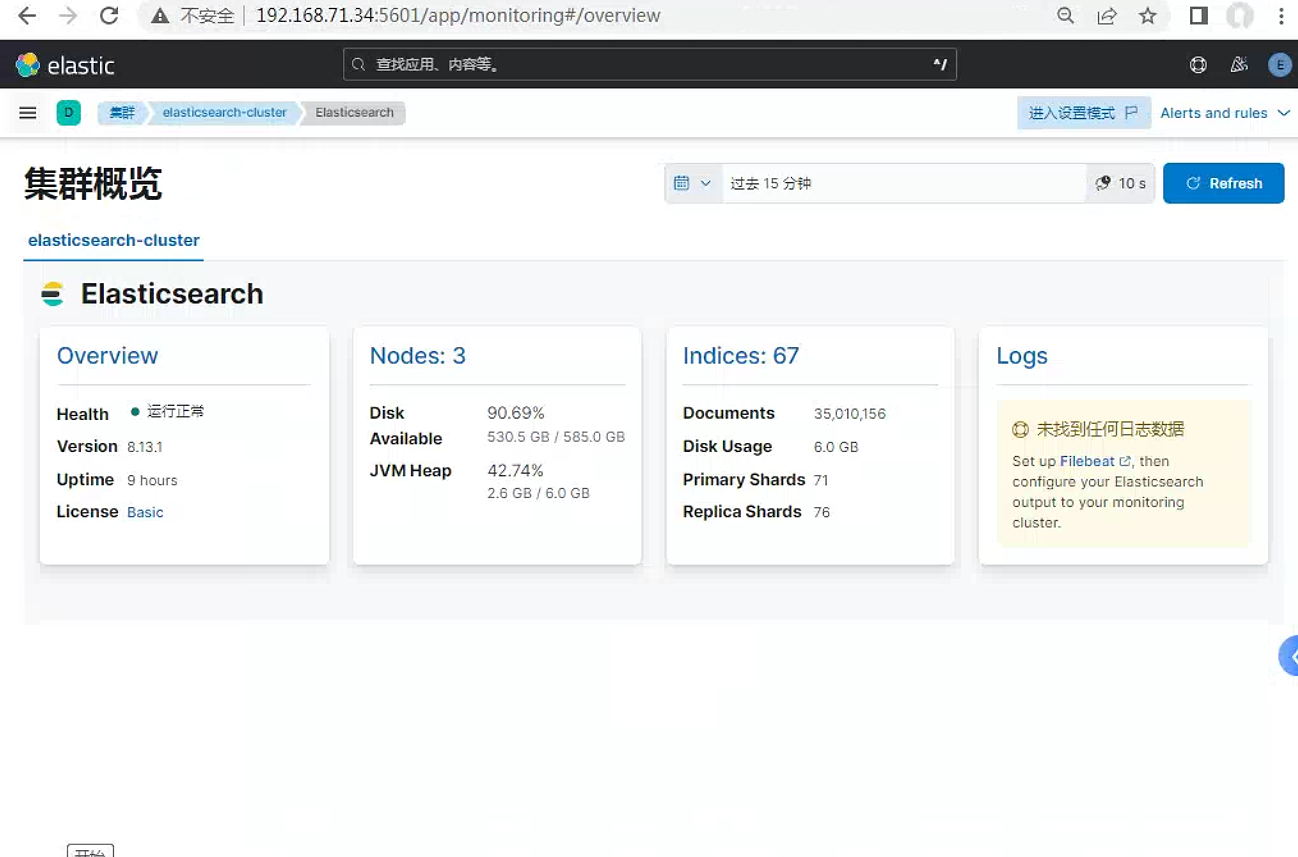
Task: Click the 集群 breadcrumb
Action: (122, 113)
